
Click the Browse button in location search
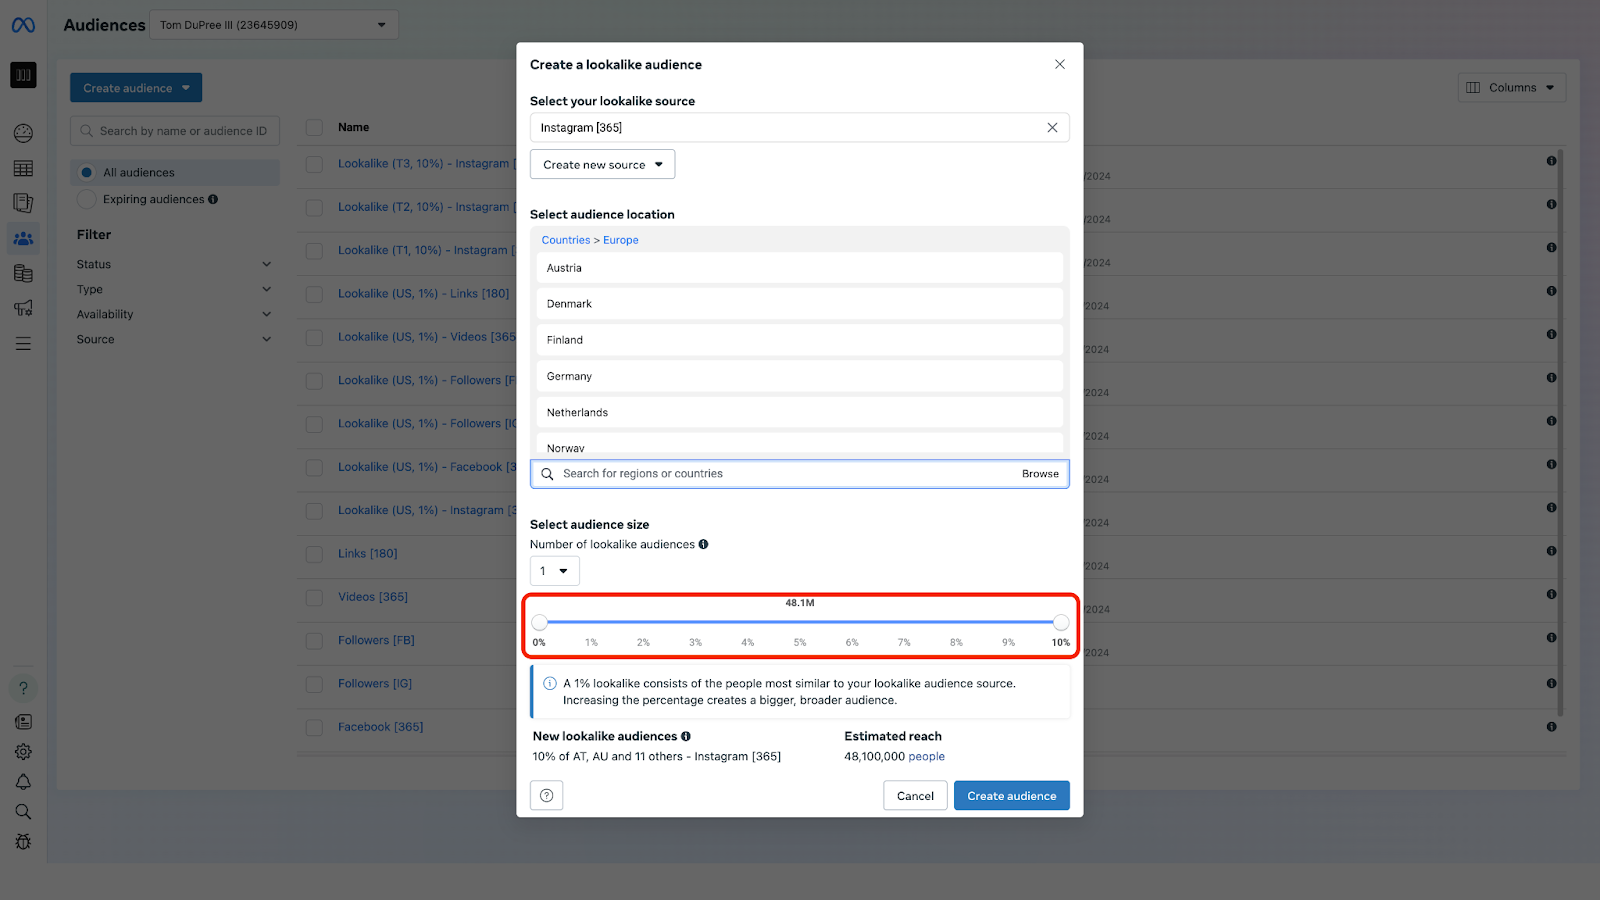click(1040, 474)
